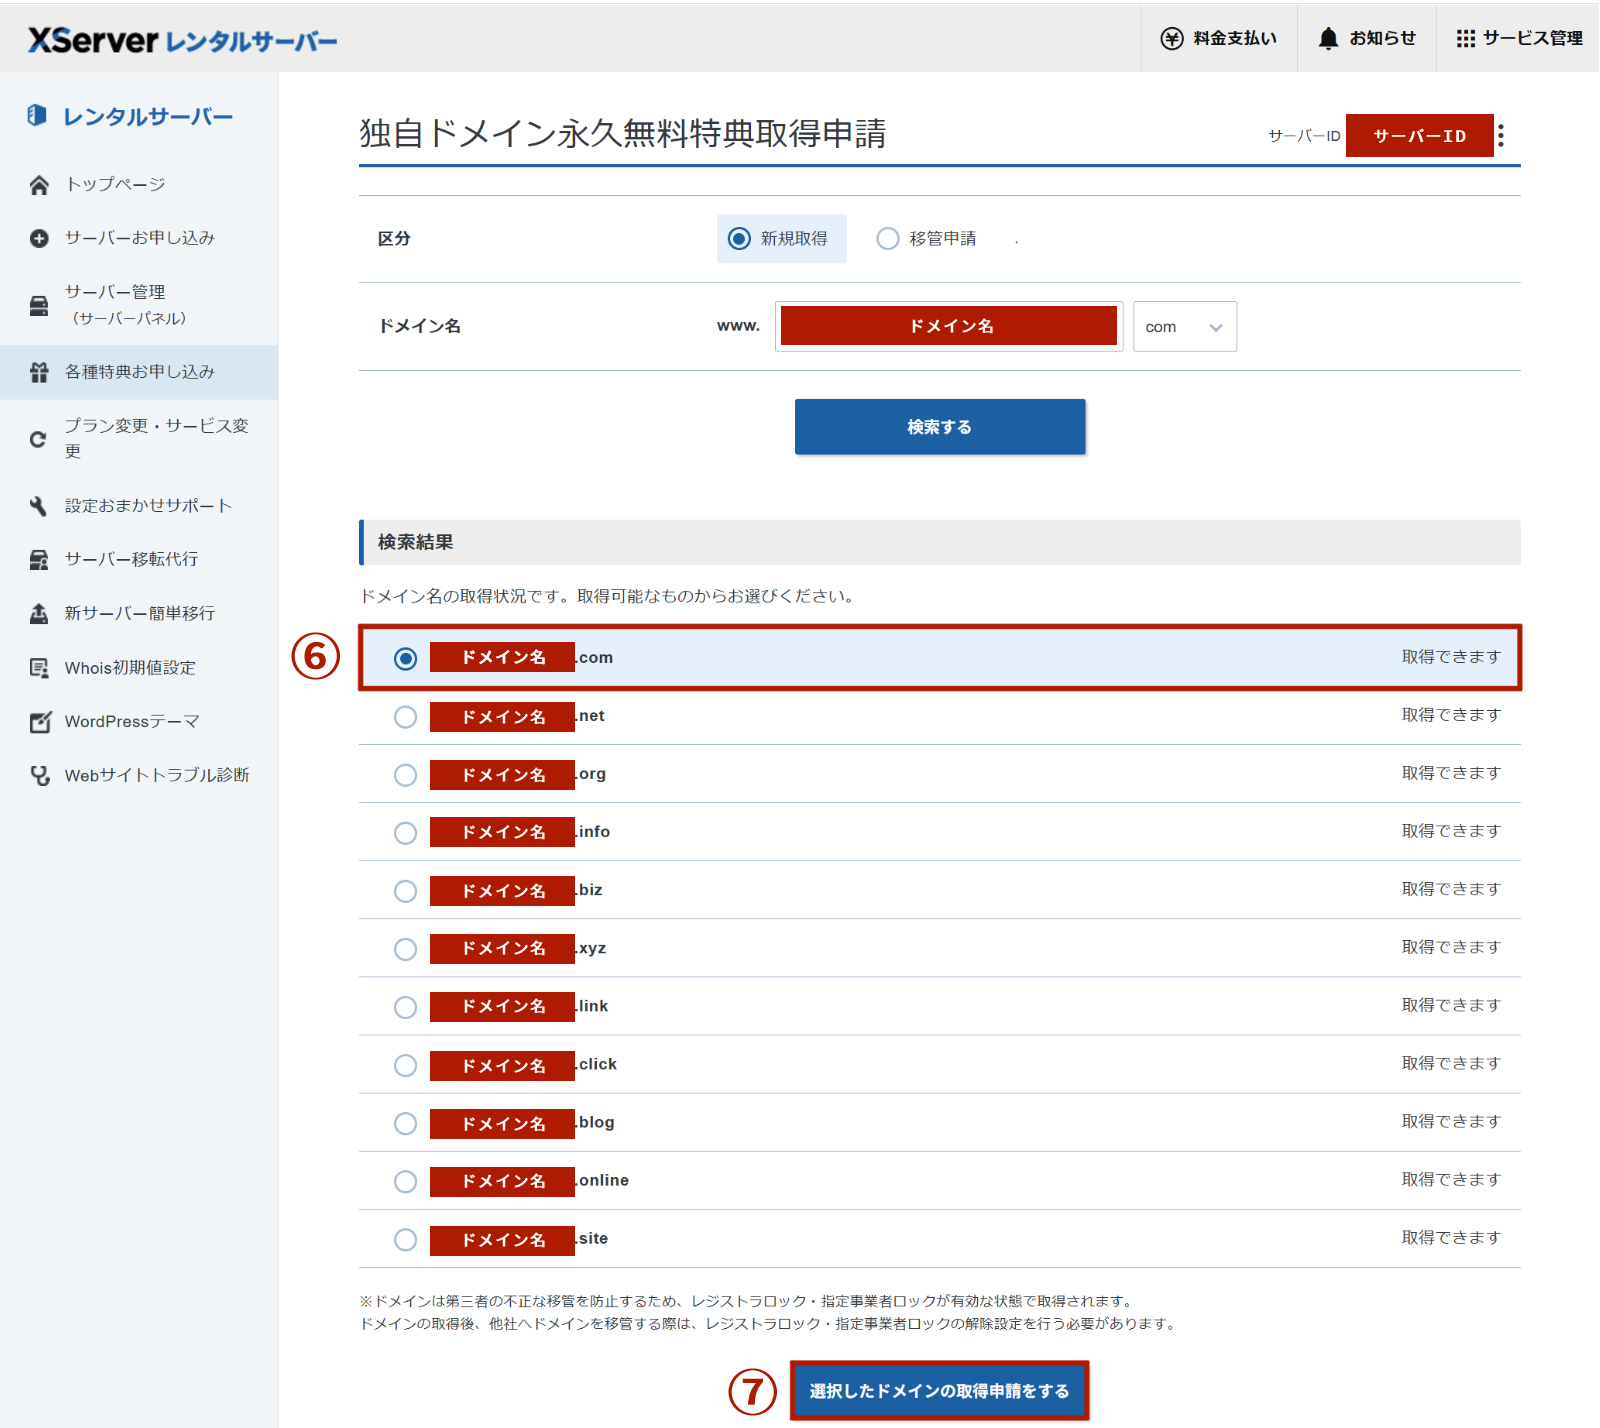
Task: Open service management grid icon
Action: (x=1465, y=38)
